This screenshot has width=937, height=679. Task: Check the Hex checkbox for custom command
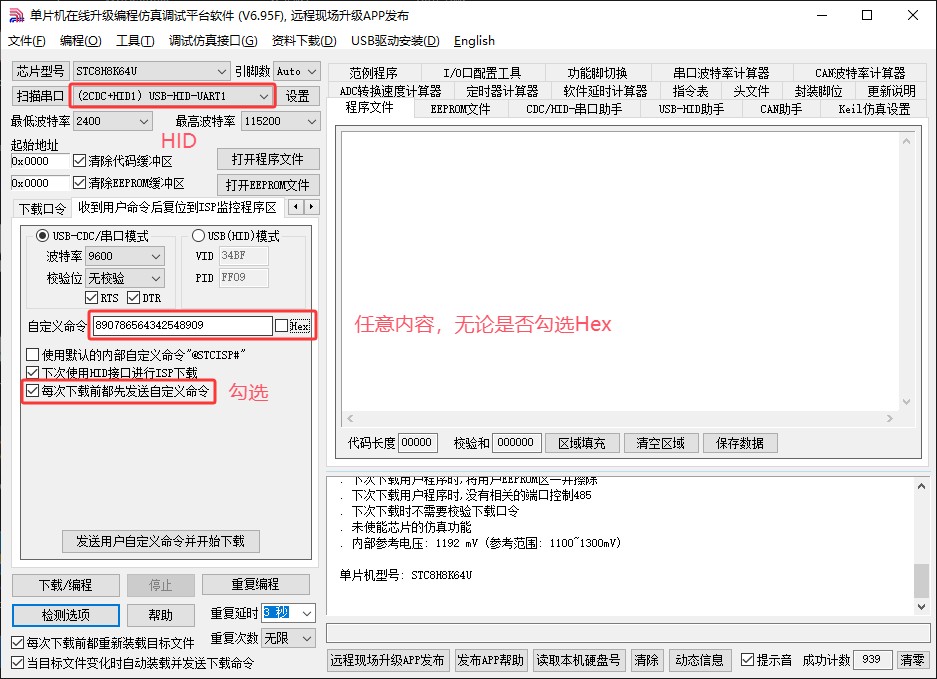click(281, 326)
